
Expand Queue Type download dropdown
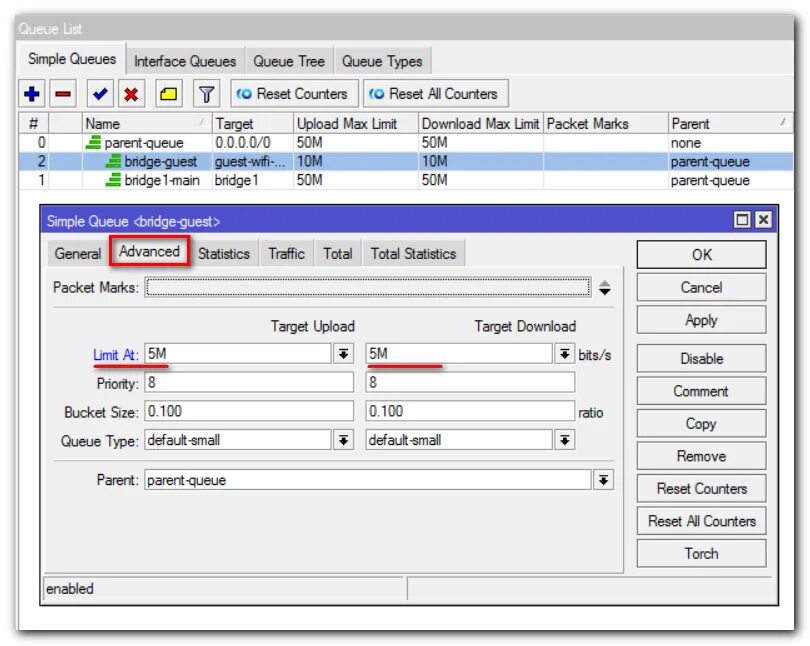(565, 440)
